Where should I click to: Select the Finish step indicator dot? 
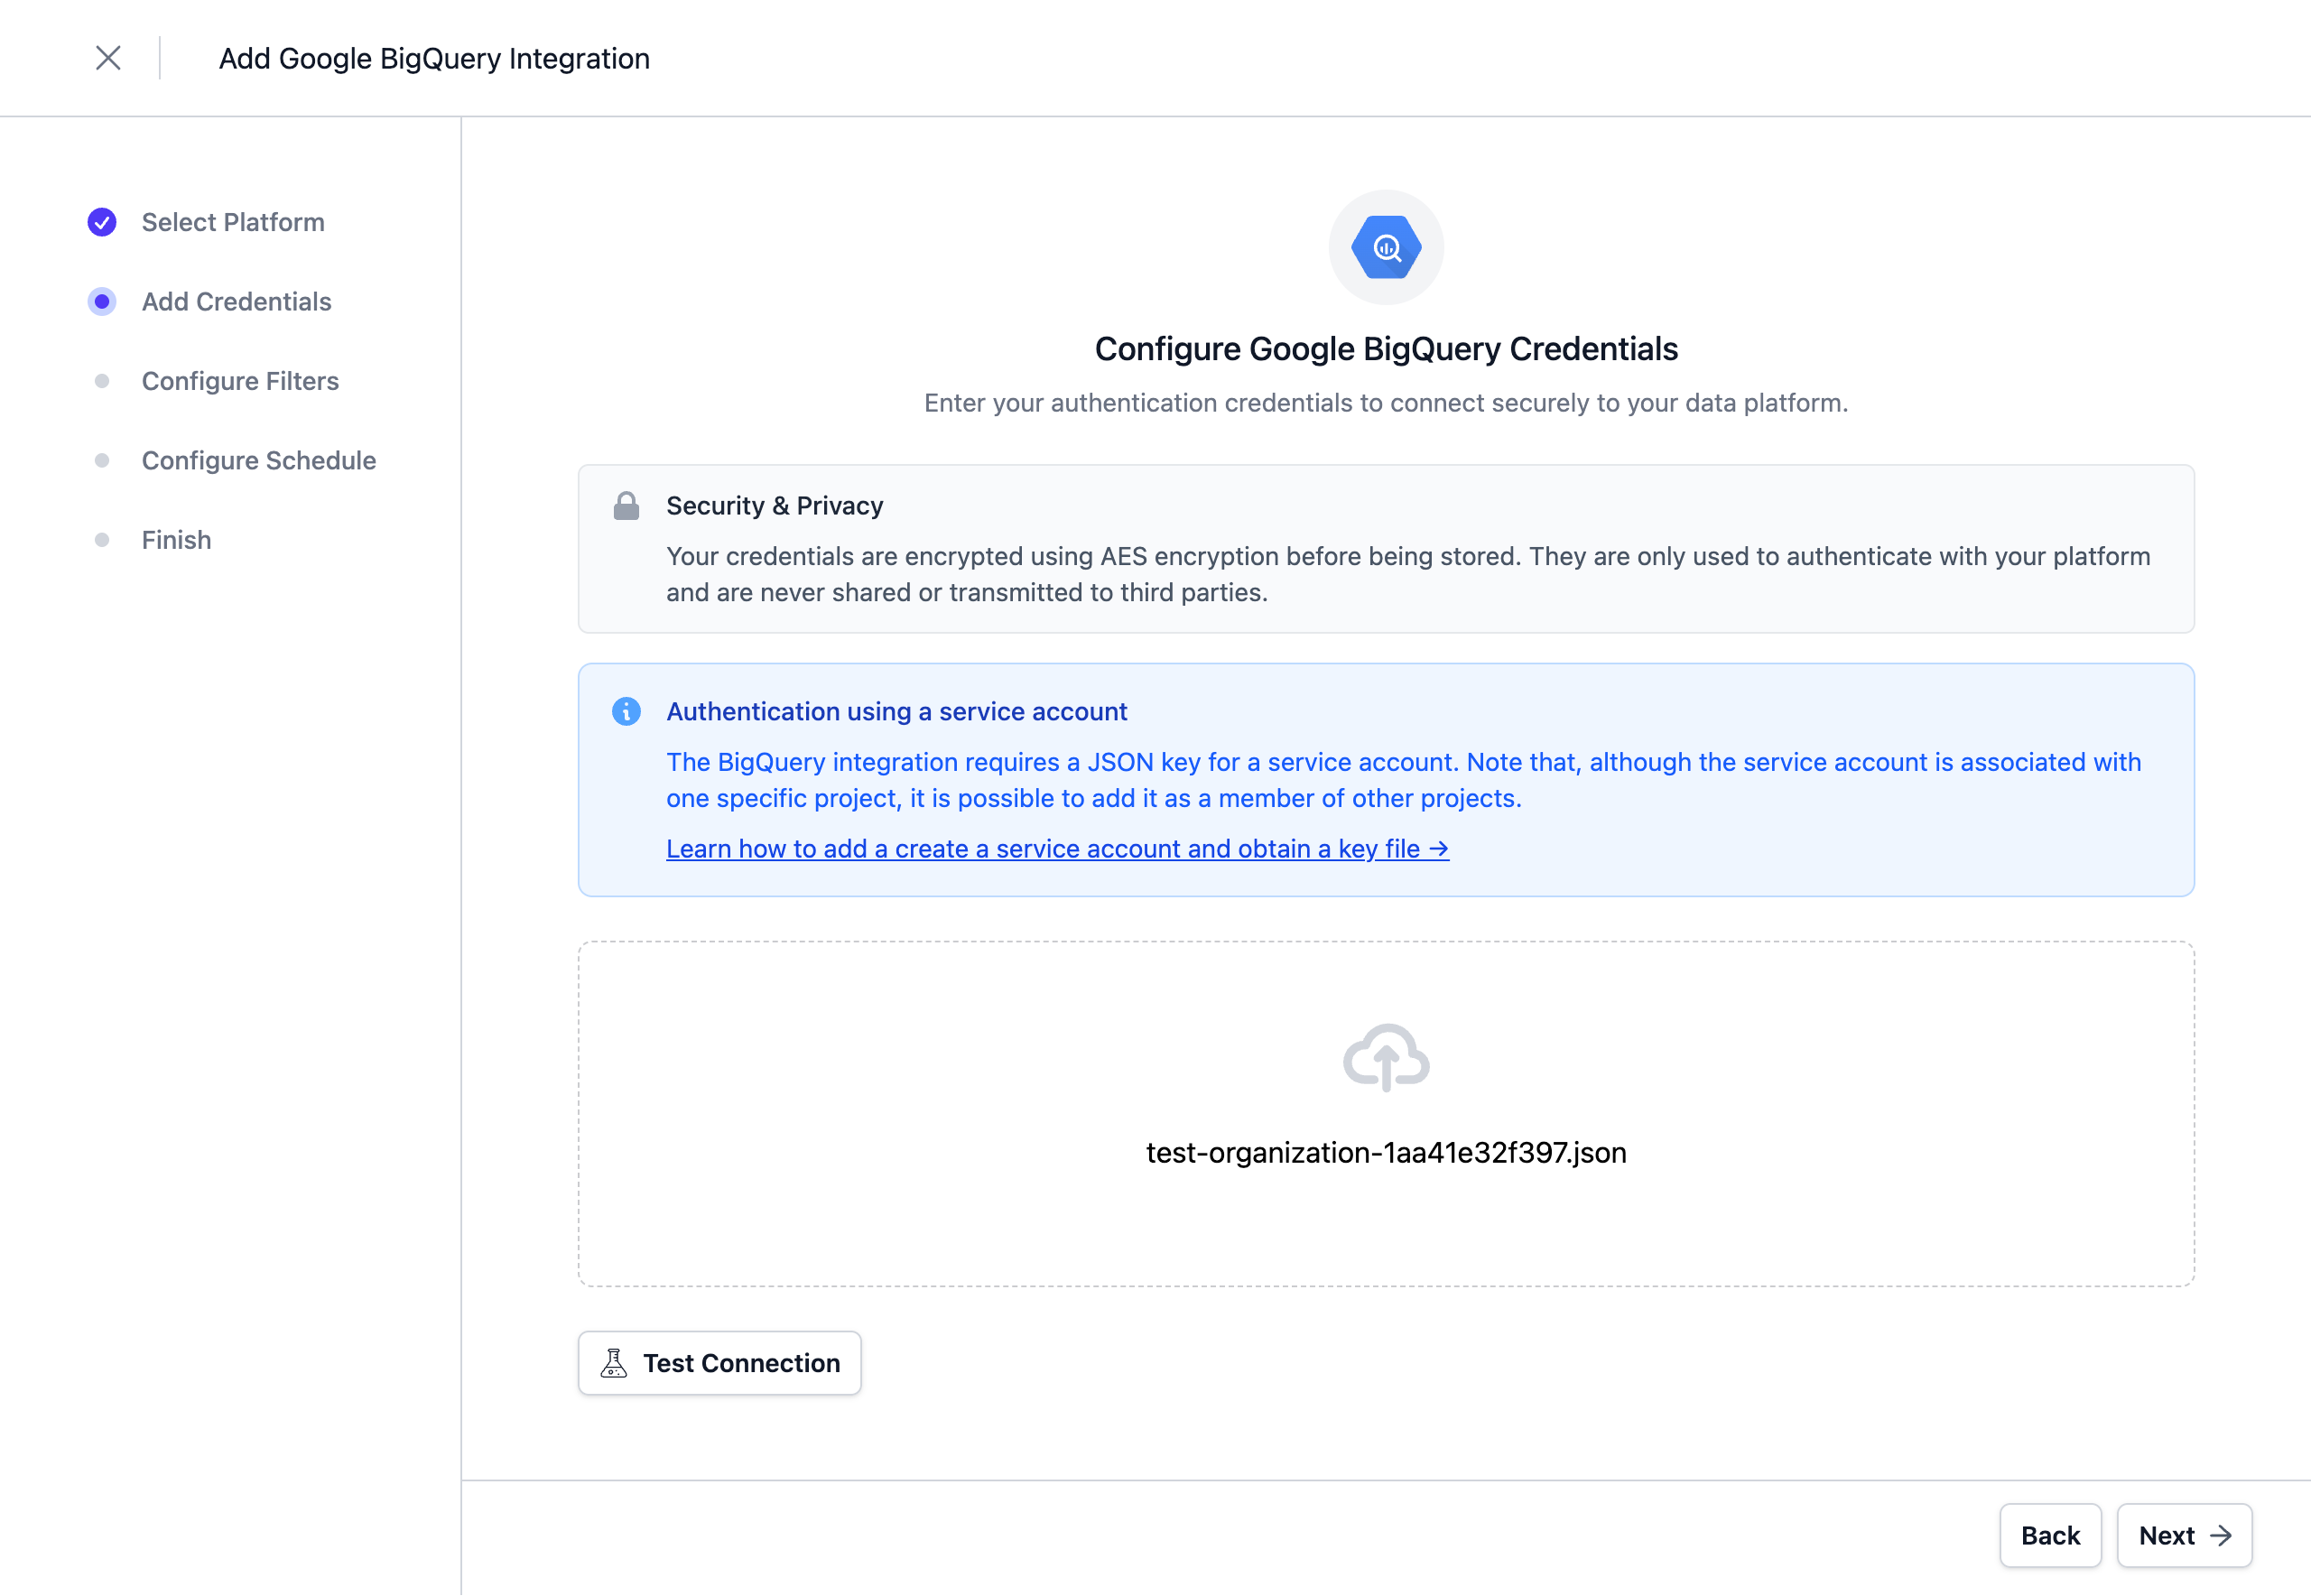tap(102, 539)
